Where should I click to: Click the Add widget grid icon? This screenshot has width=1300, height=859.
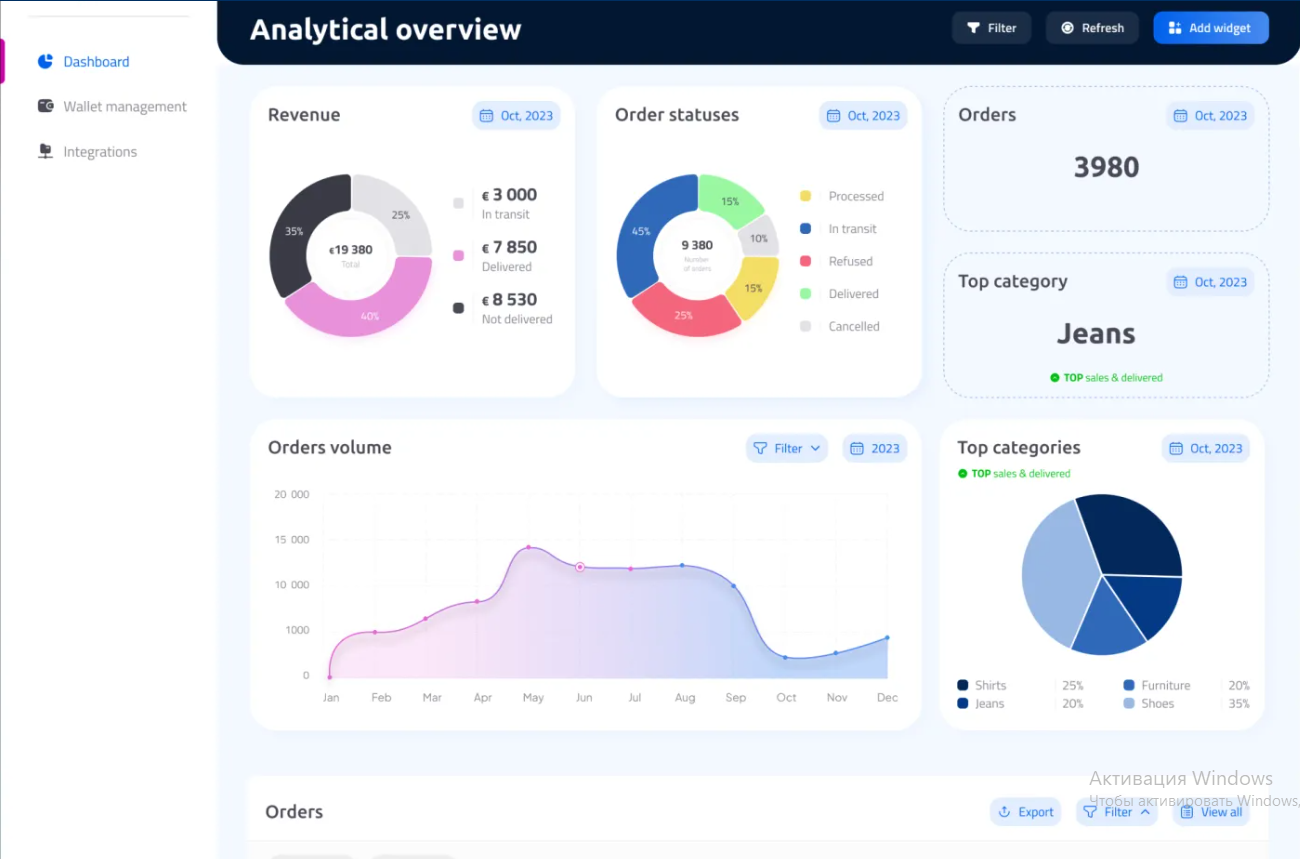(x=1175, y=28)
